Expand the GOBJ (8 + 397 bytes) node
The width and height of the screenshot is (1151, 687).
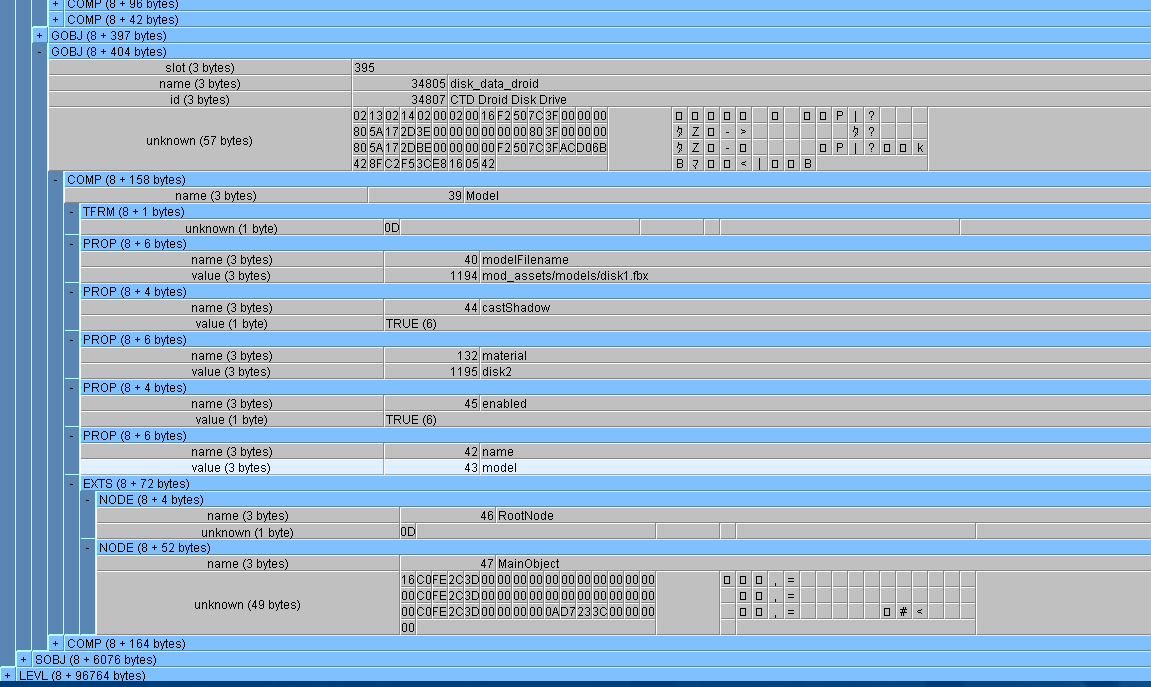(x=40, y=36)
